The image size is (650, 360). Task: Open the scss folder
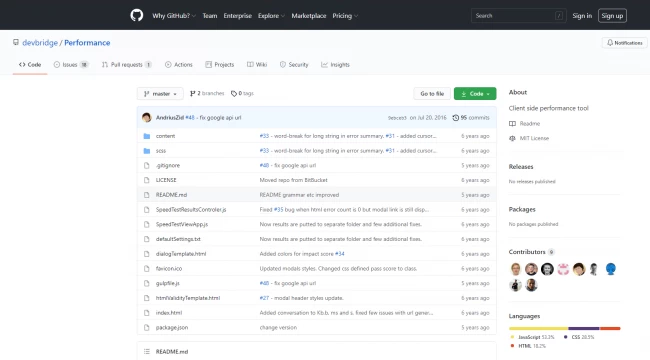(x=161, y=151)
